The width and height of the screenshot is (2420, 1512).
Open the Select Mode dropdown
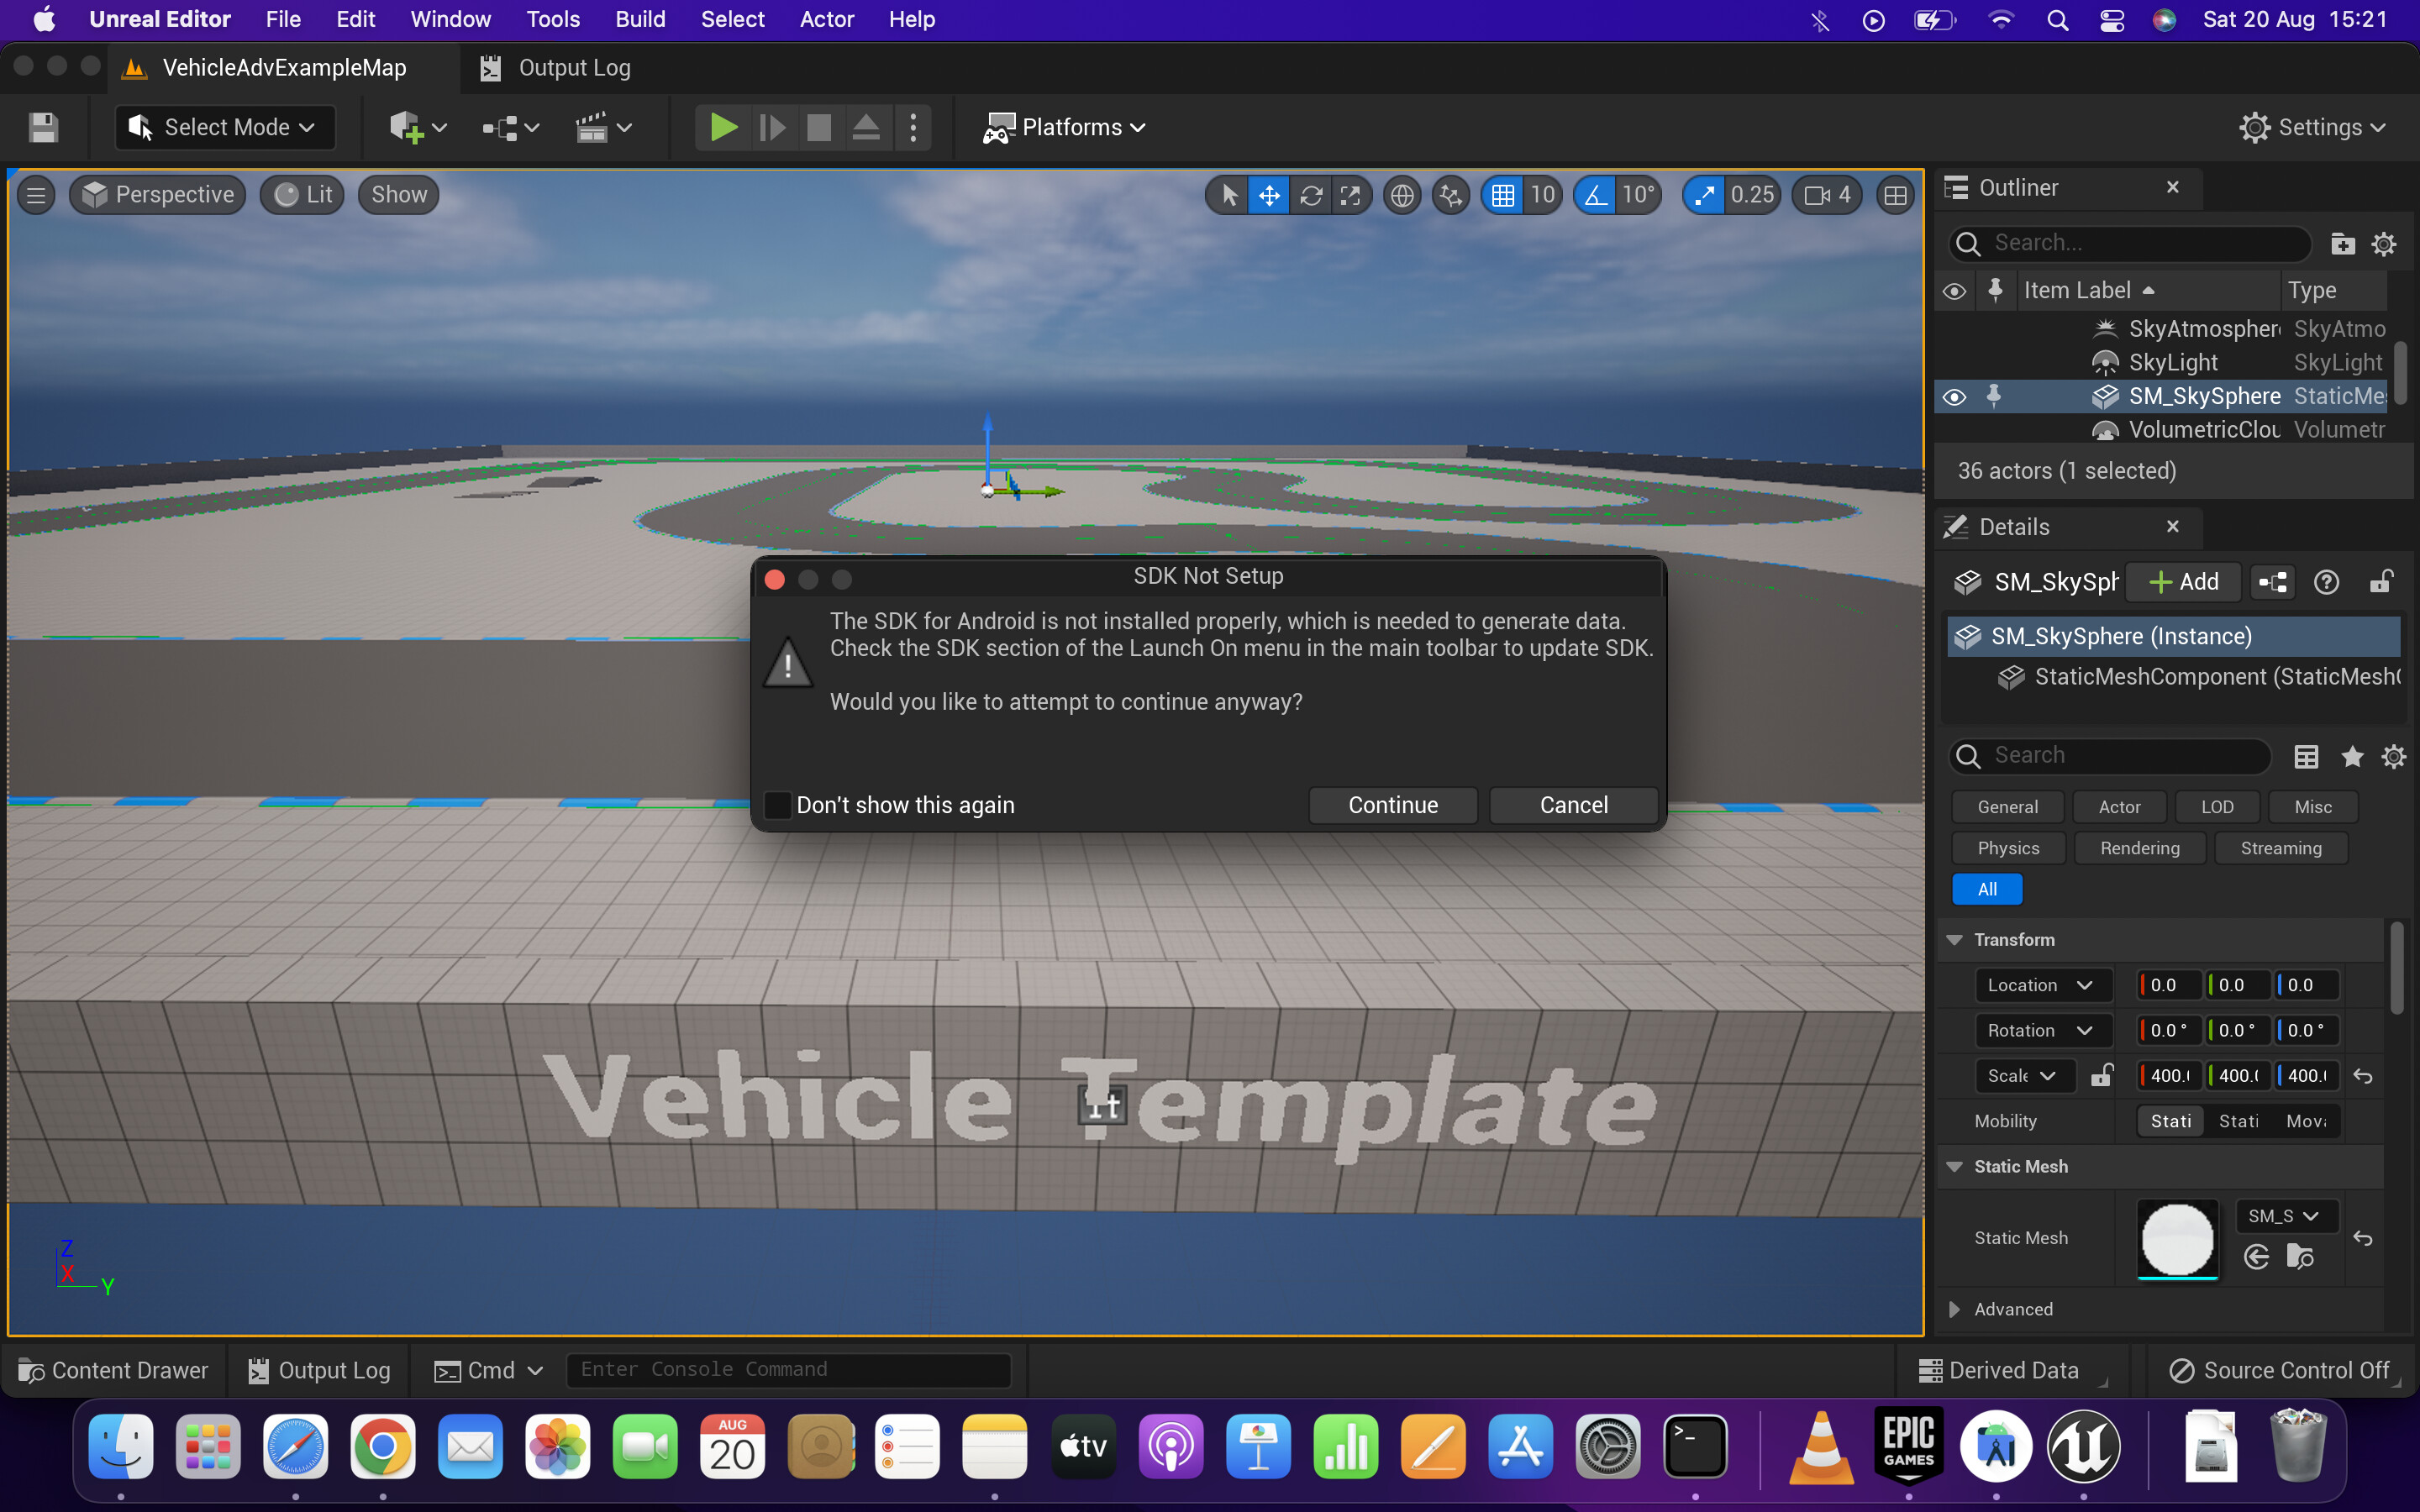click(224, 127)
